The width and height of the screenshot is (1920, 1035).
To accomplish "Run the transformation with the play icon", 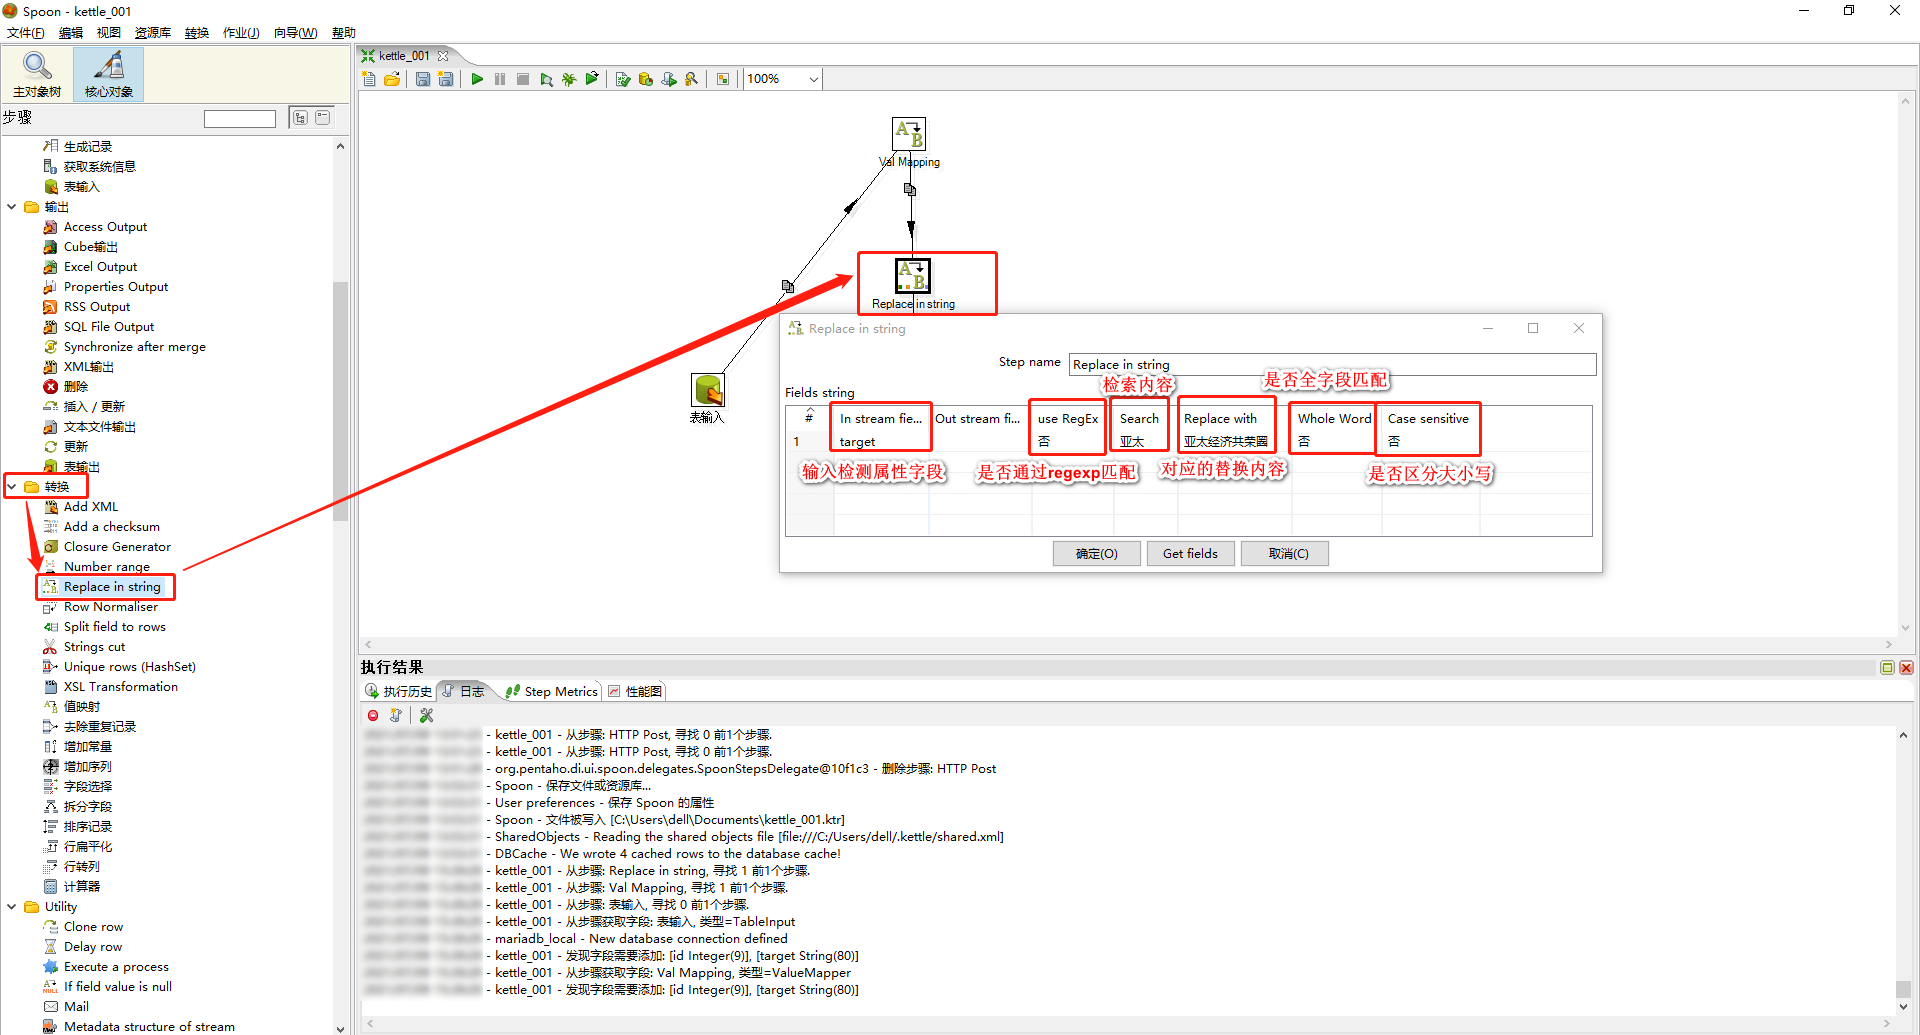I will pos(477,79).
